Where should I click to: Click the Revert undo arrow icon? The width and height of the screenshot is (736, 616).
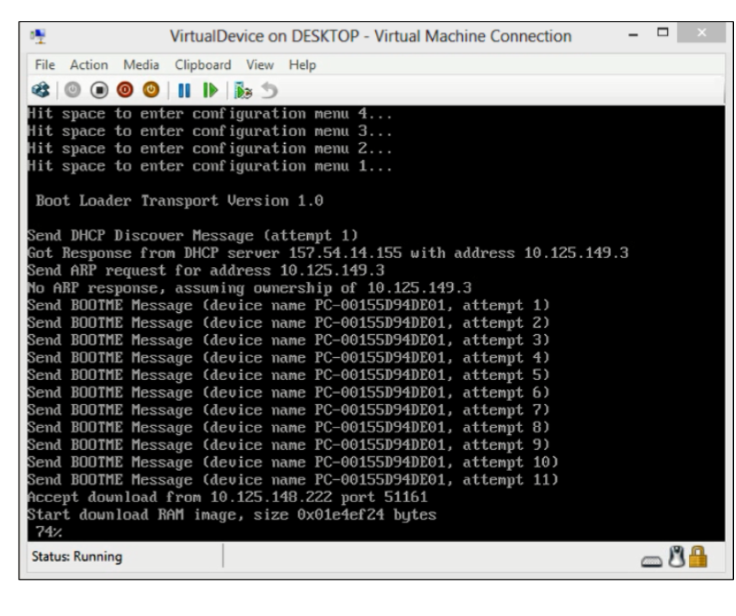pos(269,90)
